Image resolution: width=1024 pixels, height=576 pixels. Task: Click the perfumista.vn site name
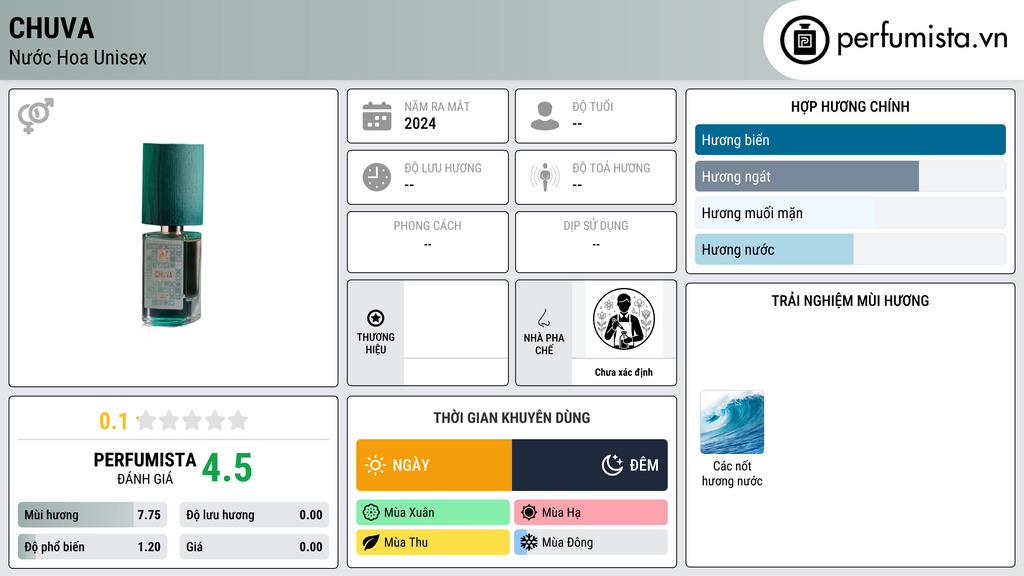(922, 39)
